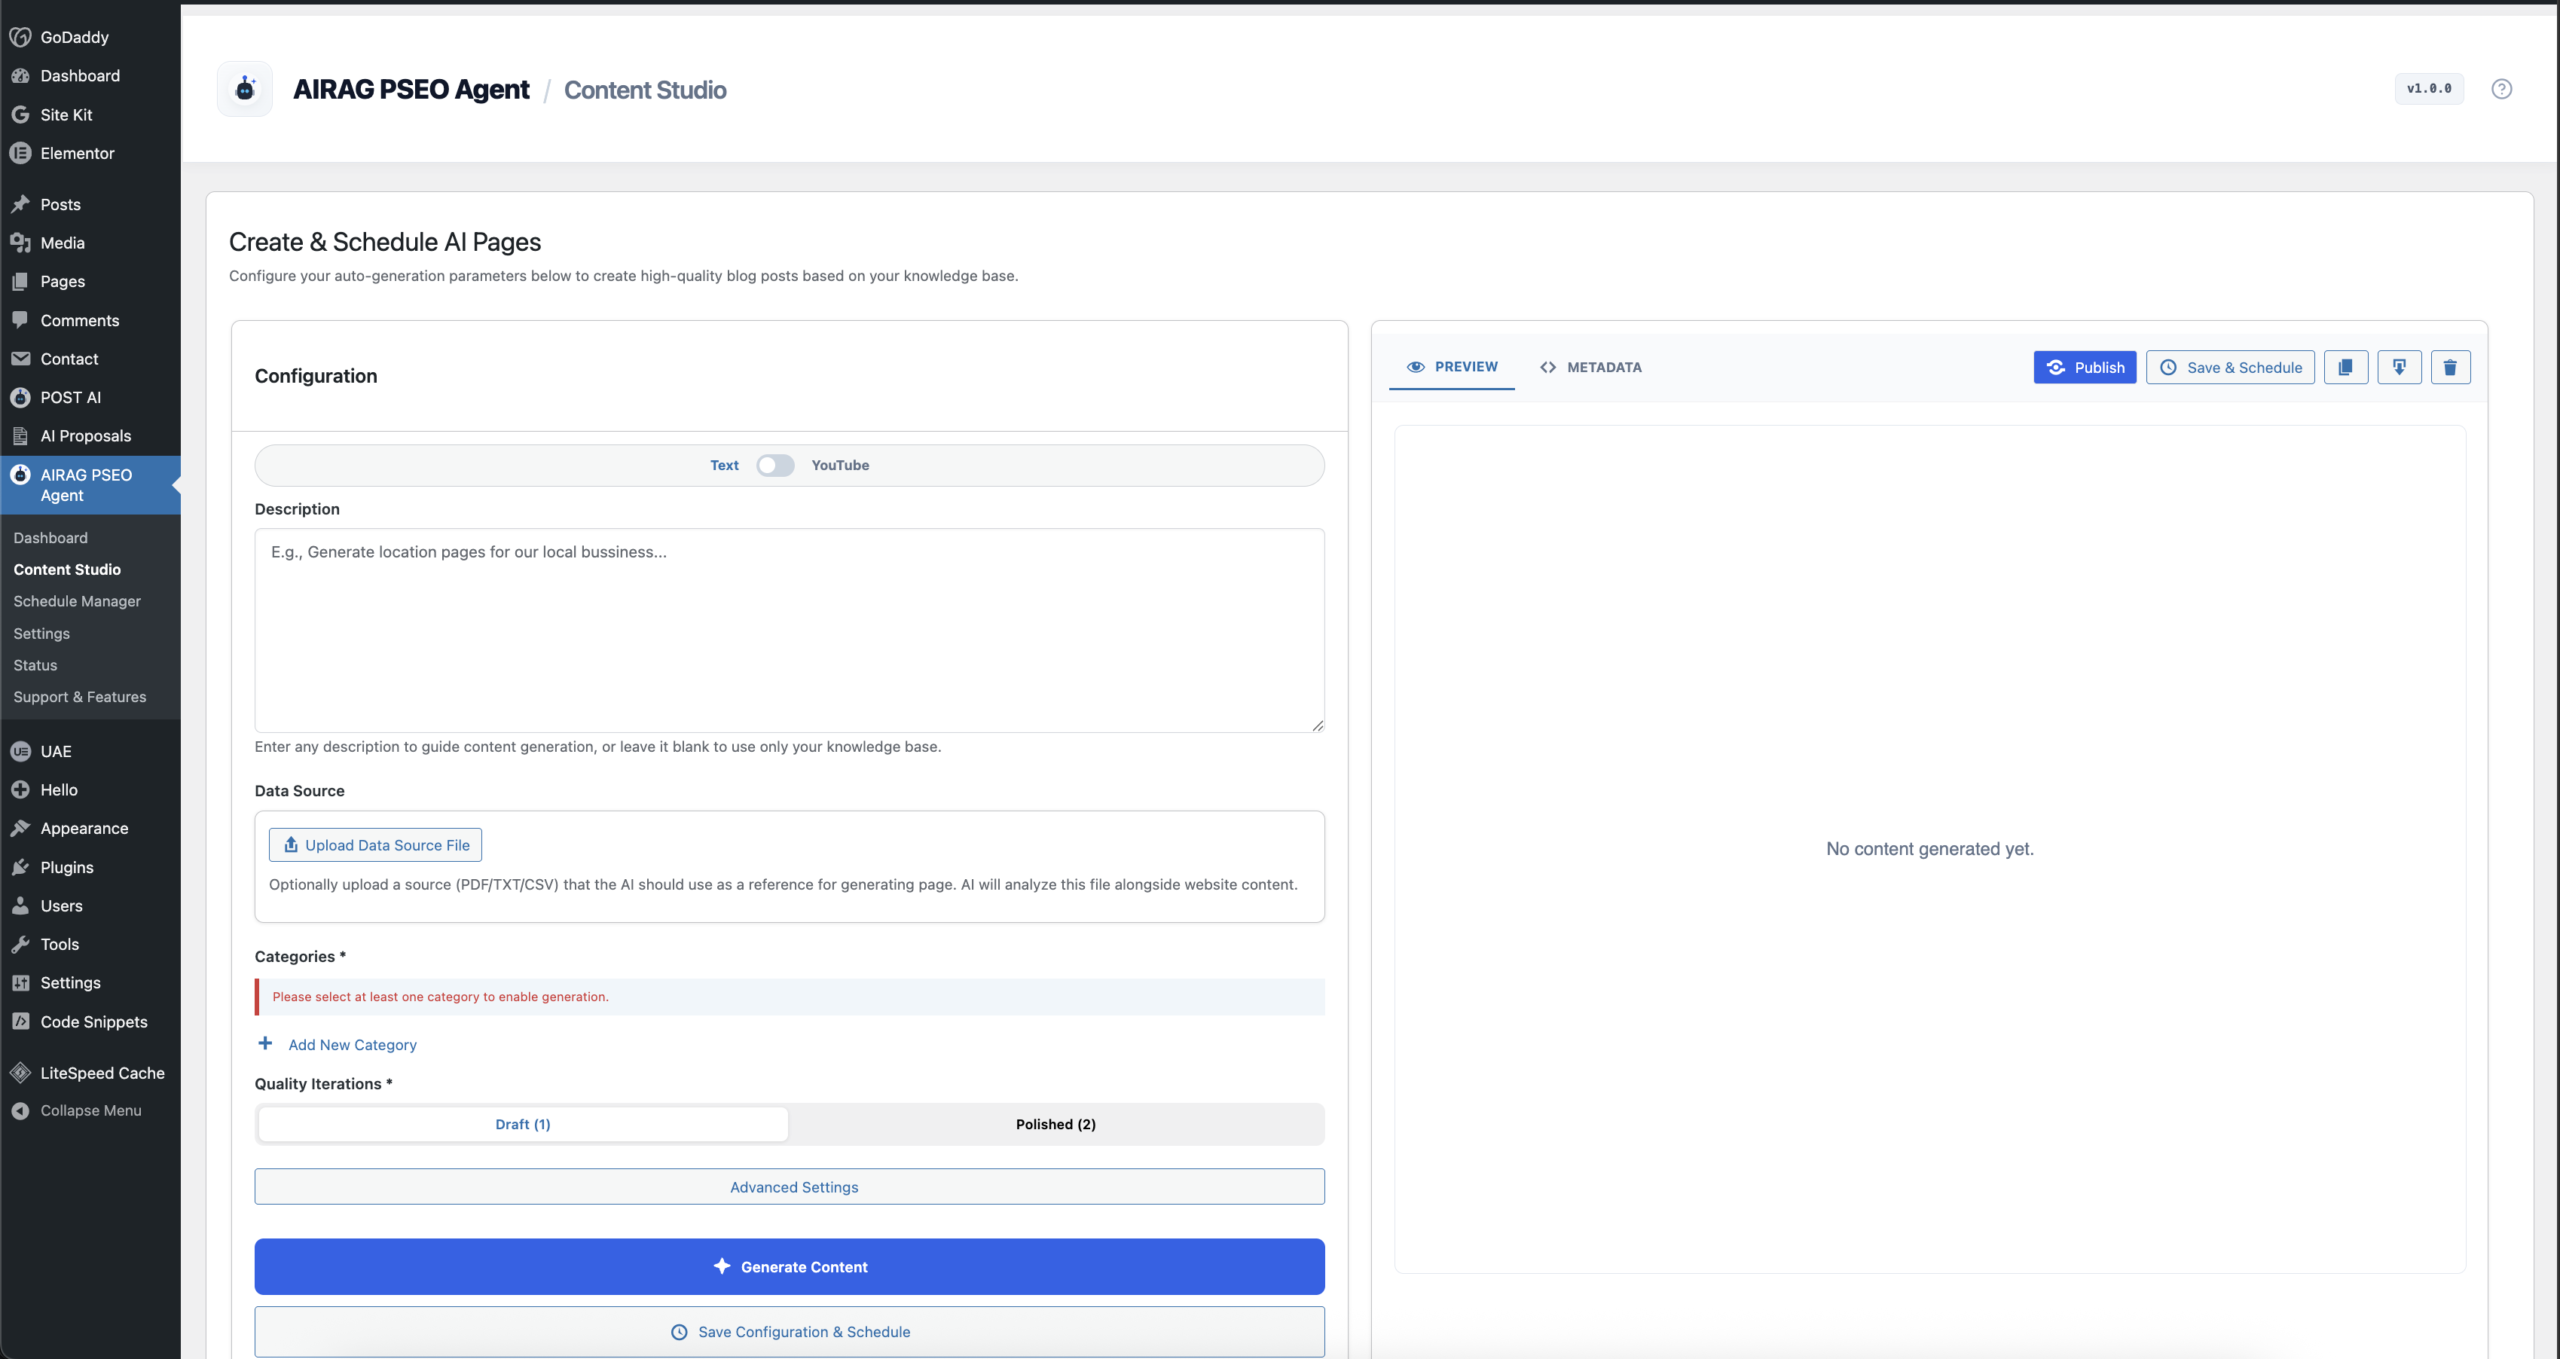Click the AIRAG PSEO Agent robot logo

coord(245,89)
